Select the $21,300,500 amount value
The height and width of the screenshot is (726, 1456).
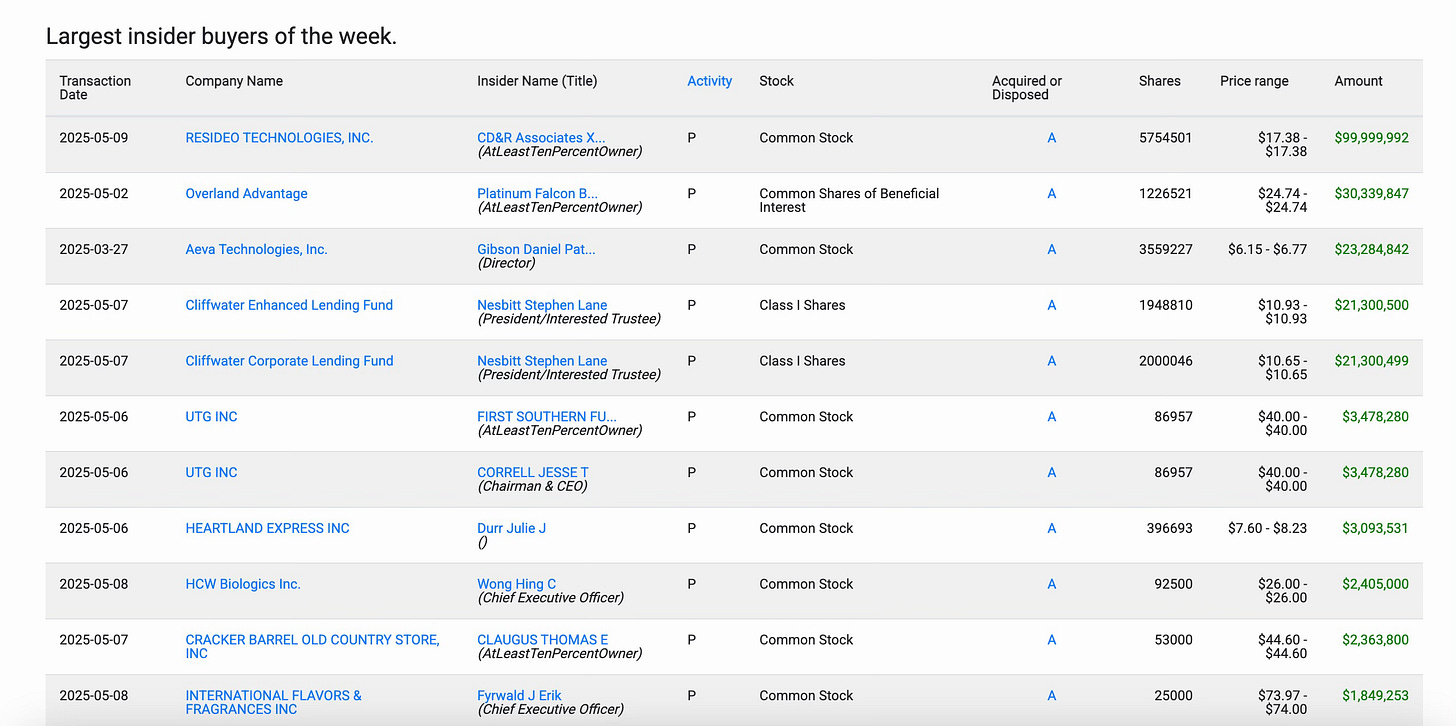pyautogui.click(x=1371, y=305)
